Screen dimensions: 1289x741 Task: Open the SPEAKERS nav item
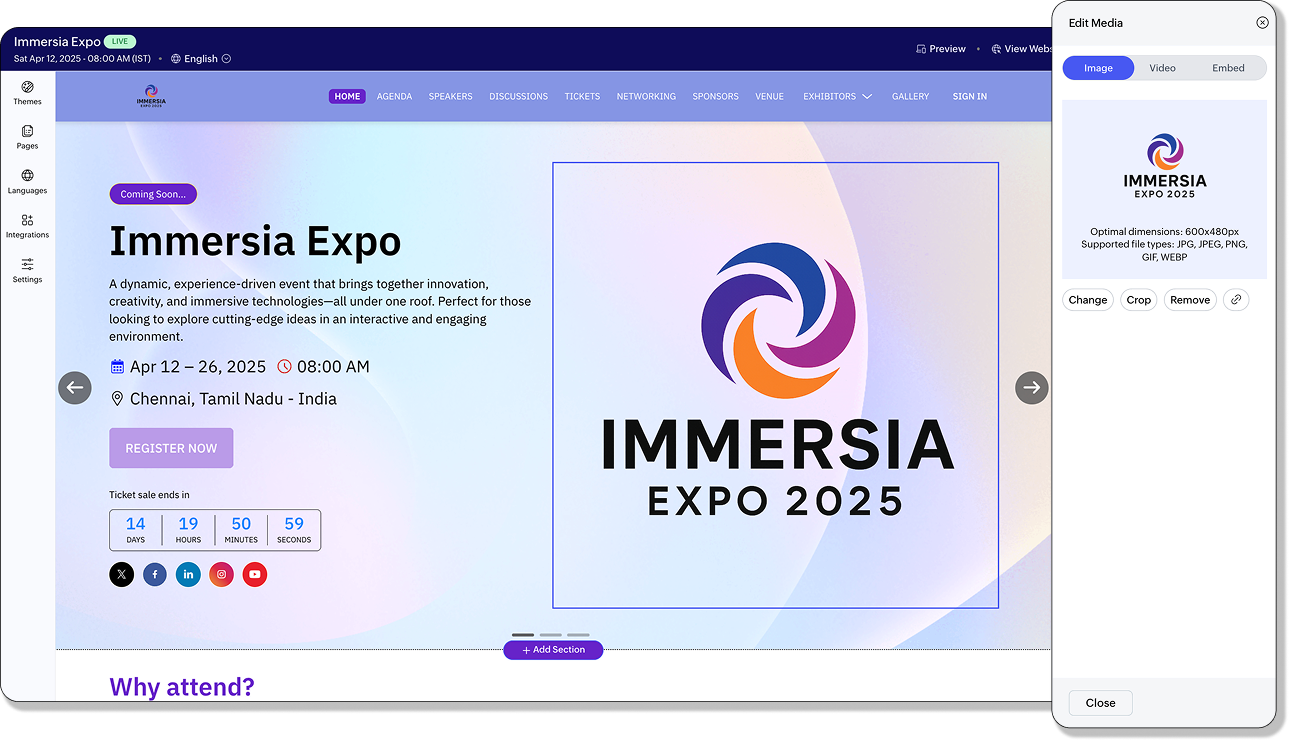[x=450, y=97]
